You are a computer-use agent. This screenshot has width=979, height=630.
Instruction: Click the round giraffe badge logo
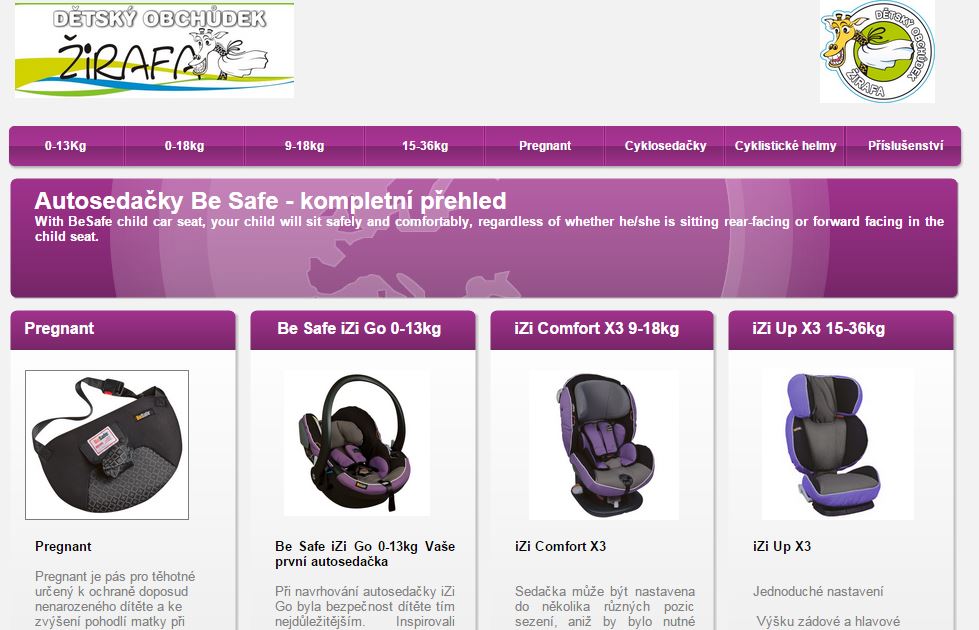tap(877, 51)
